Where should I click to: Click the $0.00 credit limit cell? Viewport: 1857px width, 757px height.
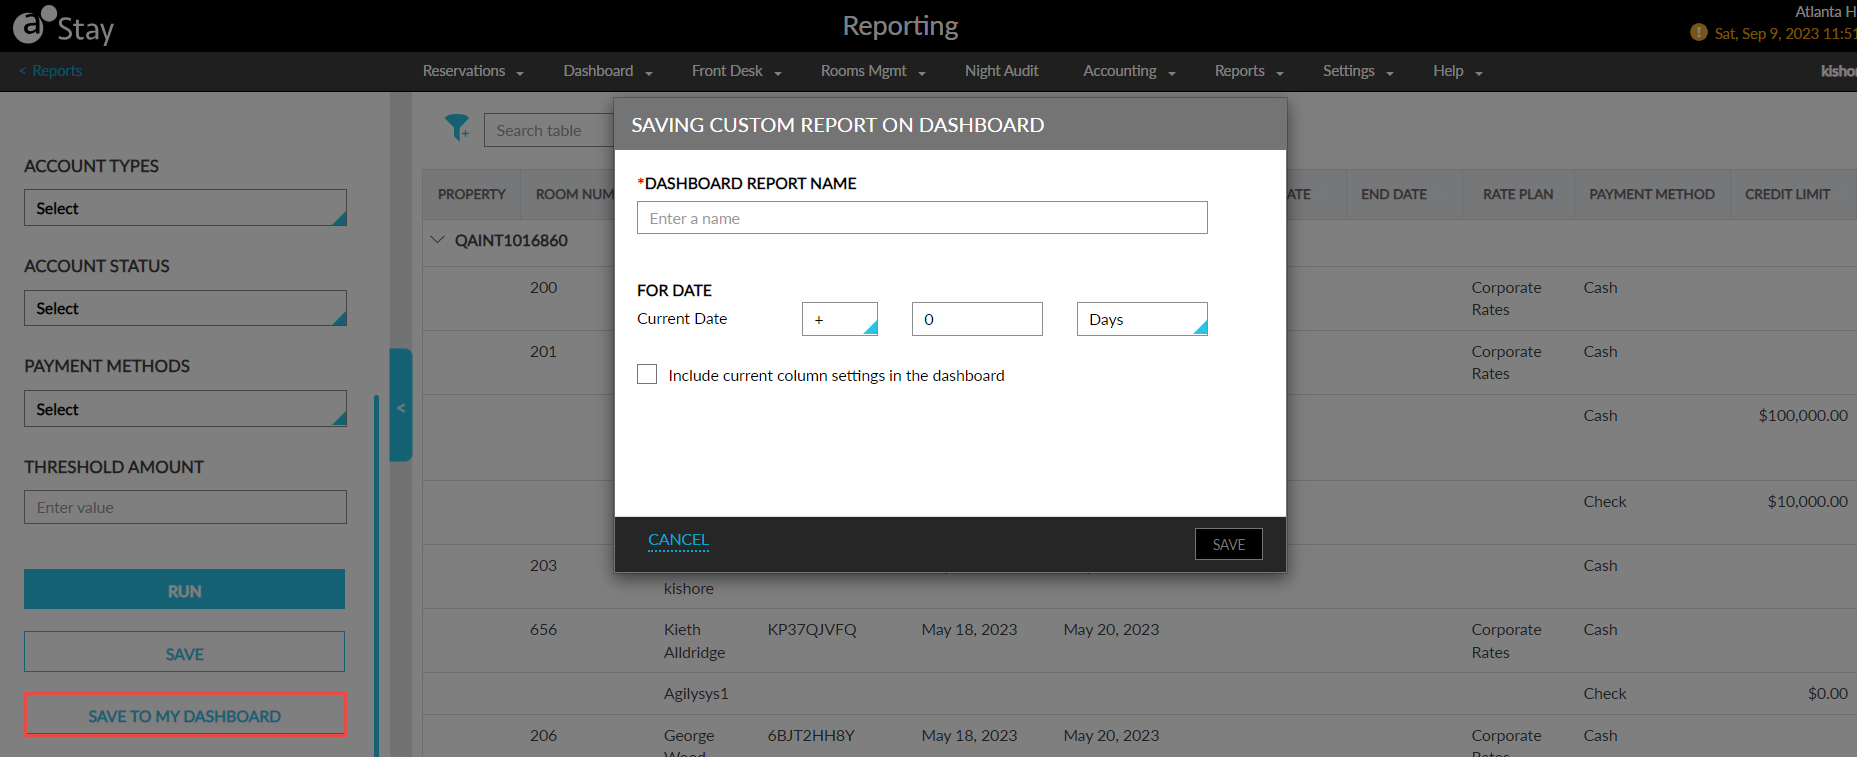pos(1827,693)
